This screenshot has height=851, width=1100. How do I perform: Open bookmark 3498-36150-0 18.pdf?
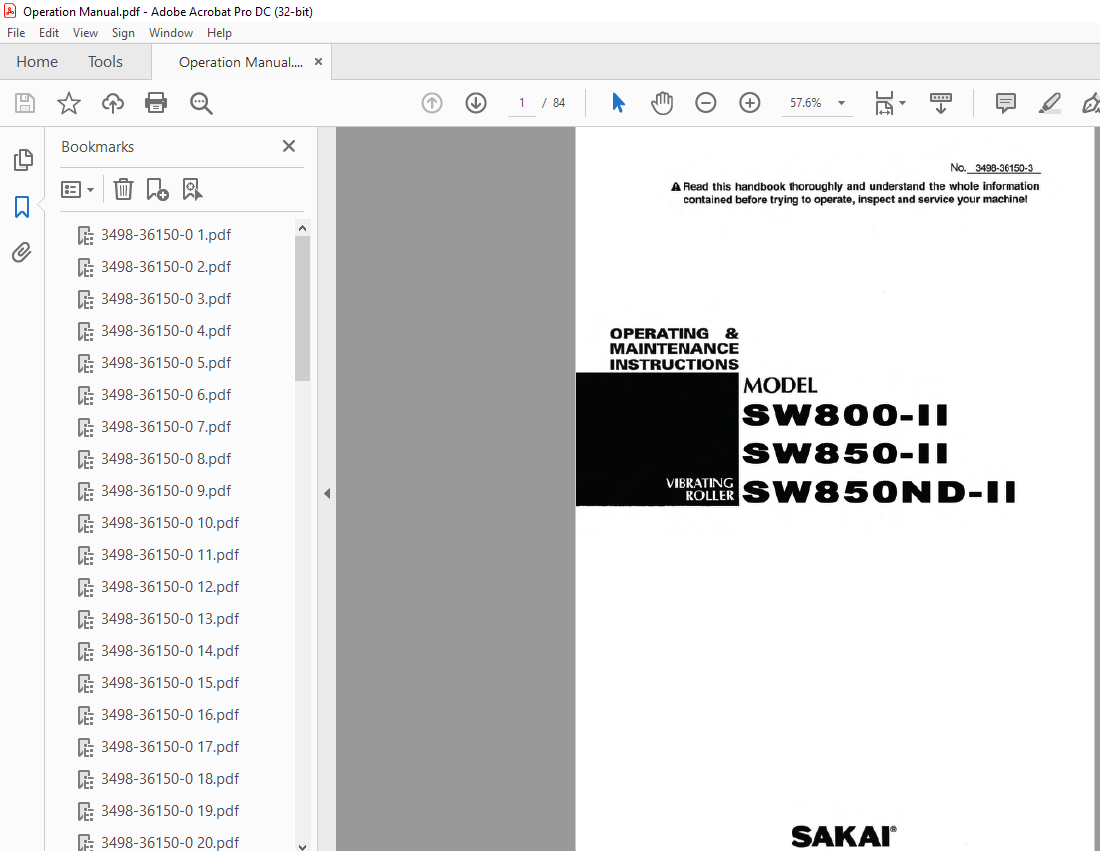[x=170, y=779]
